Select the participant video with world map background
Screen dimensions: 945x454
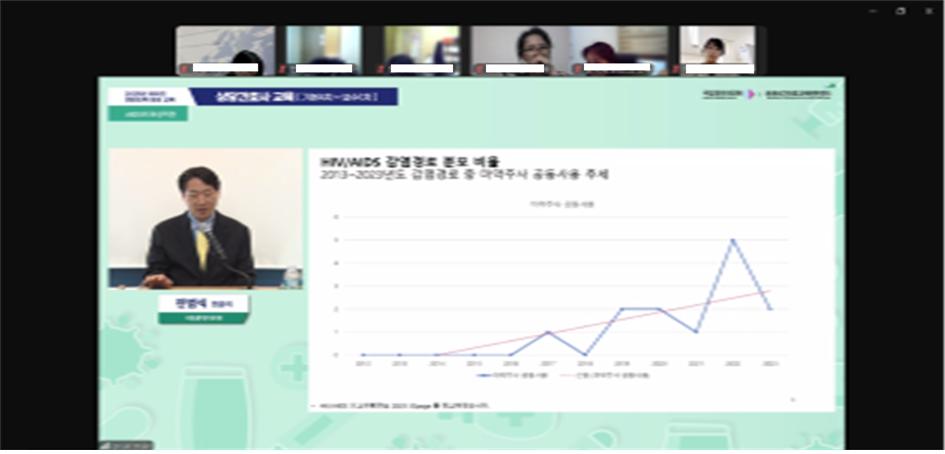pos(225,50)
